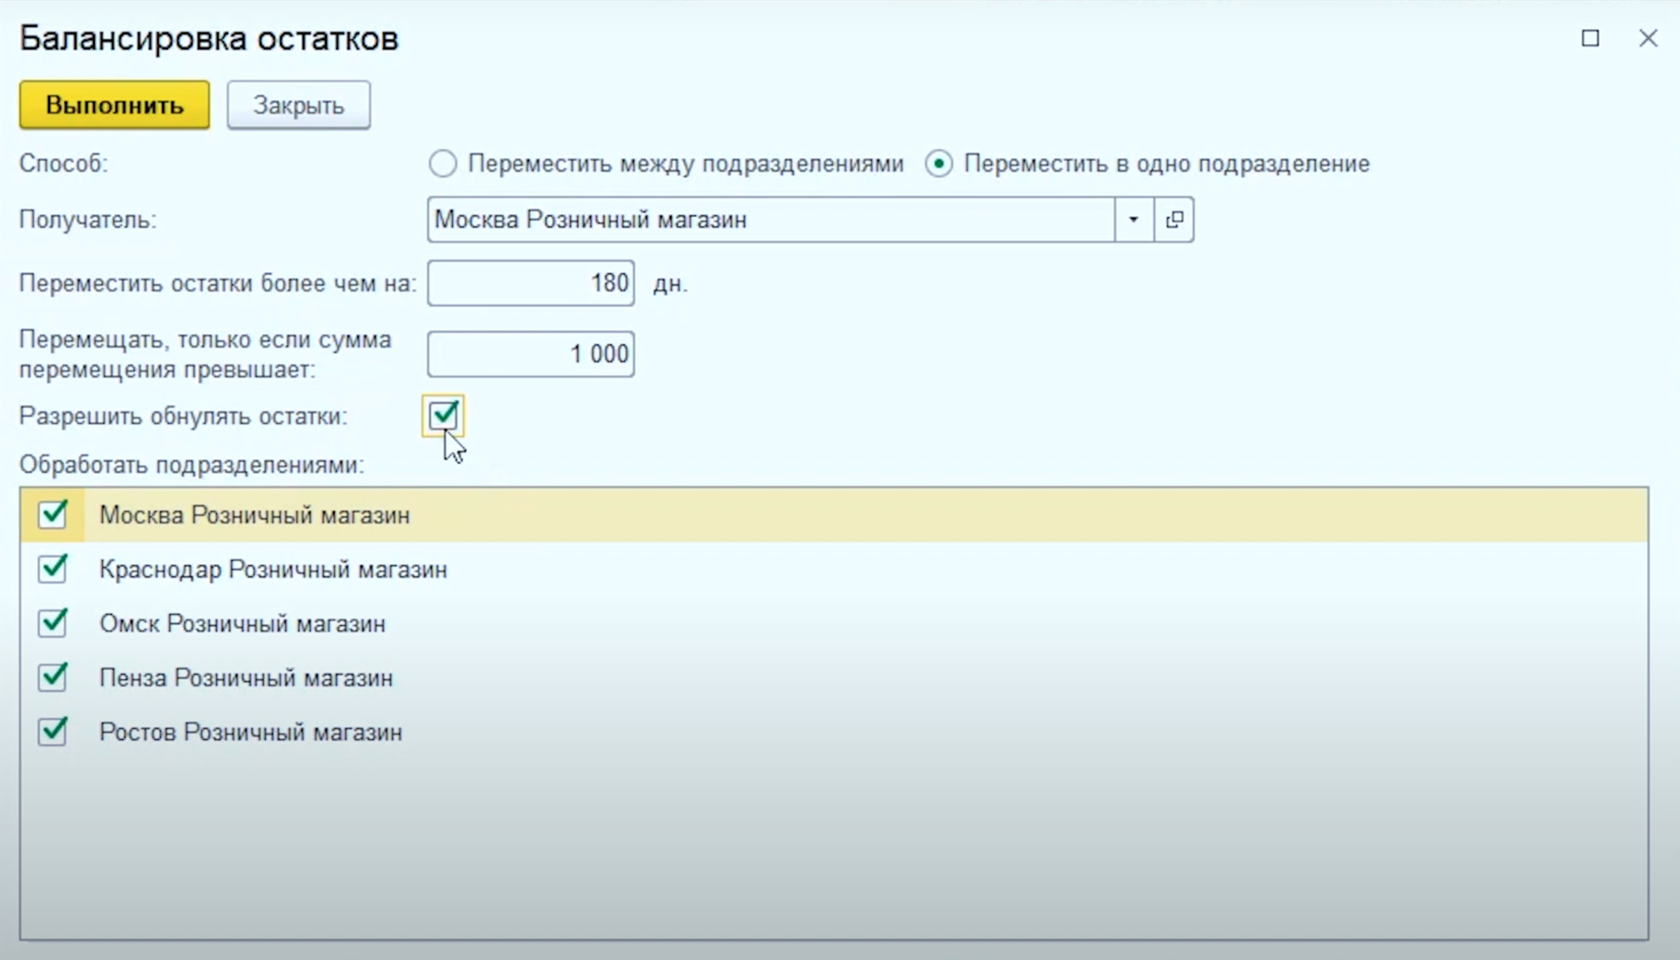Select the Омск Розничный магазин row text
The width and height of the screenshot is (1680, 960).
242,623
